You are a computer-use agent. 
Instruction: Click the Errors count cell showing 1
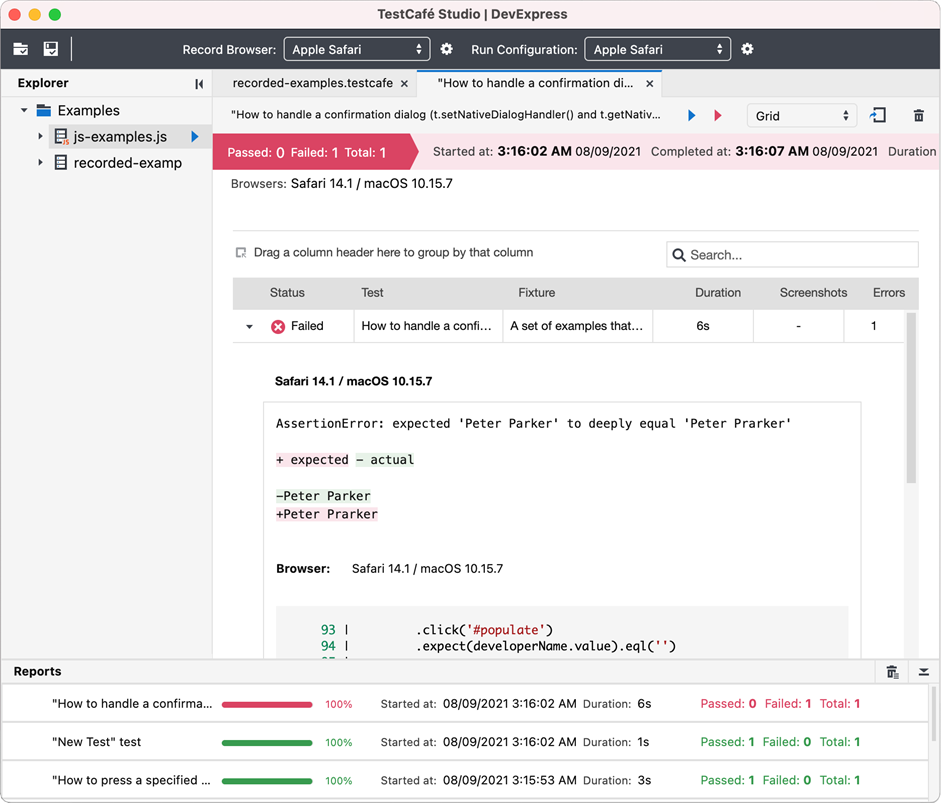tap(874, 326)
